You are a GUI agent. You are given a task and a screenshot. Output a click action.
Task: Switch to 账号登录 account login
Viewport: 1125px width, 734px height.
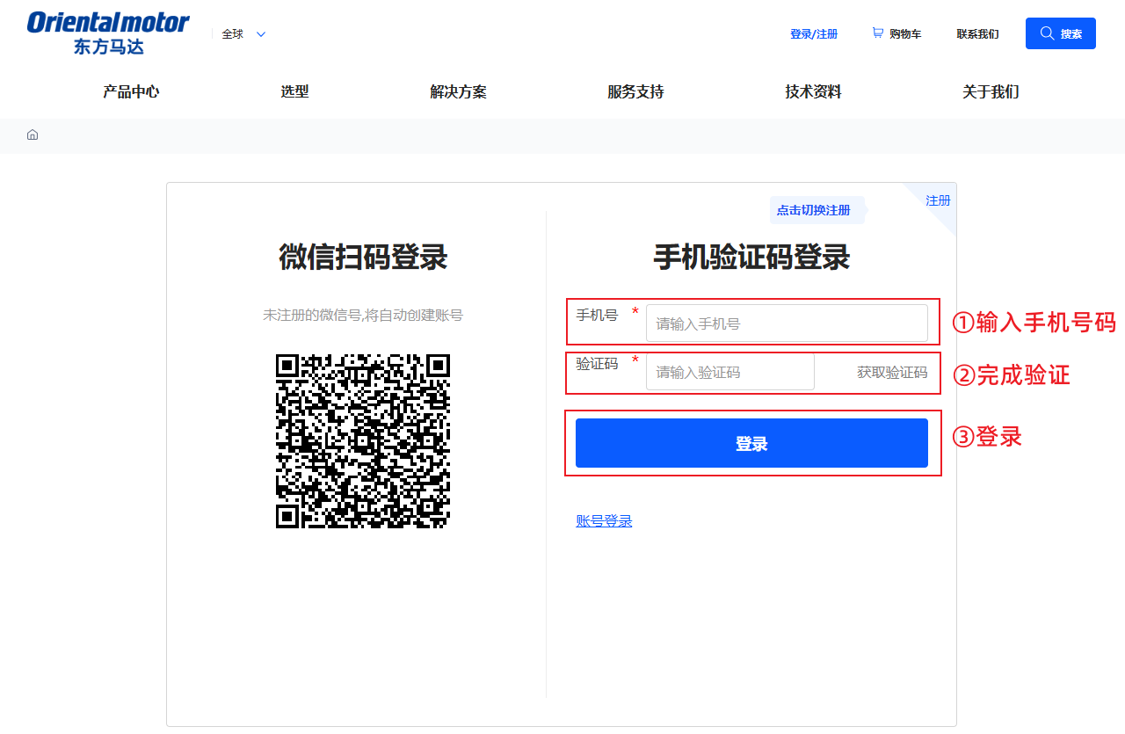tap(603, 520)
